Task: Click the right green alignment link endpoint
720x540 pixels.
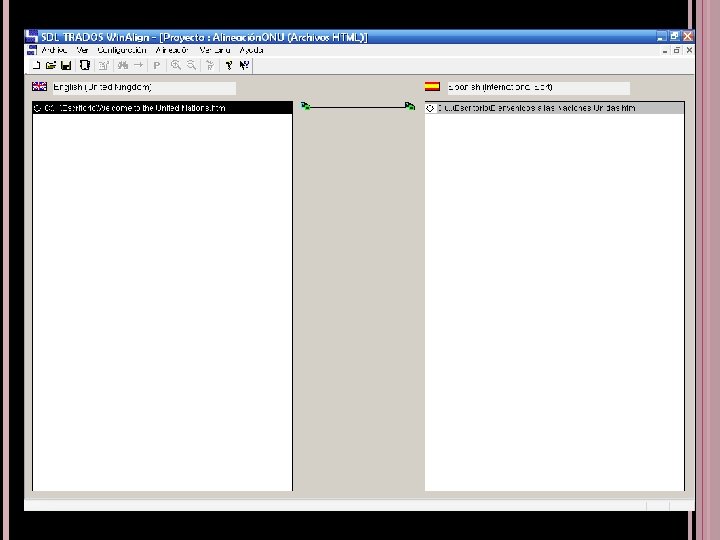Action: click(410, 106)
